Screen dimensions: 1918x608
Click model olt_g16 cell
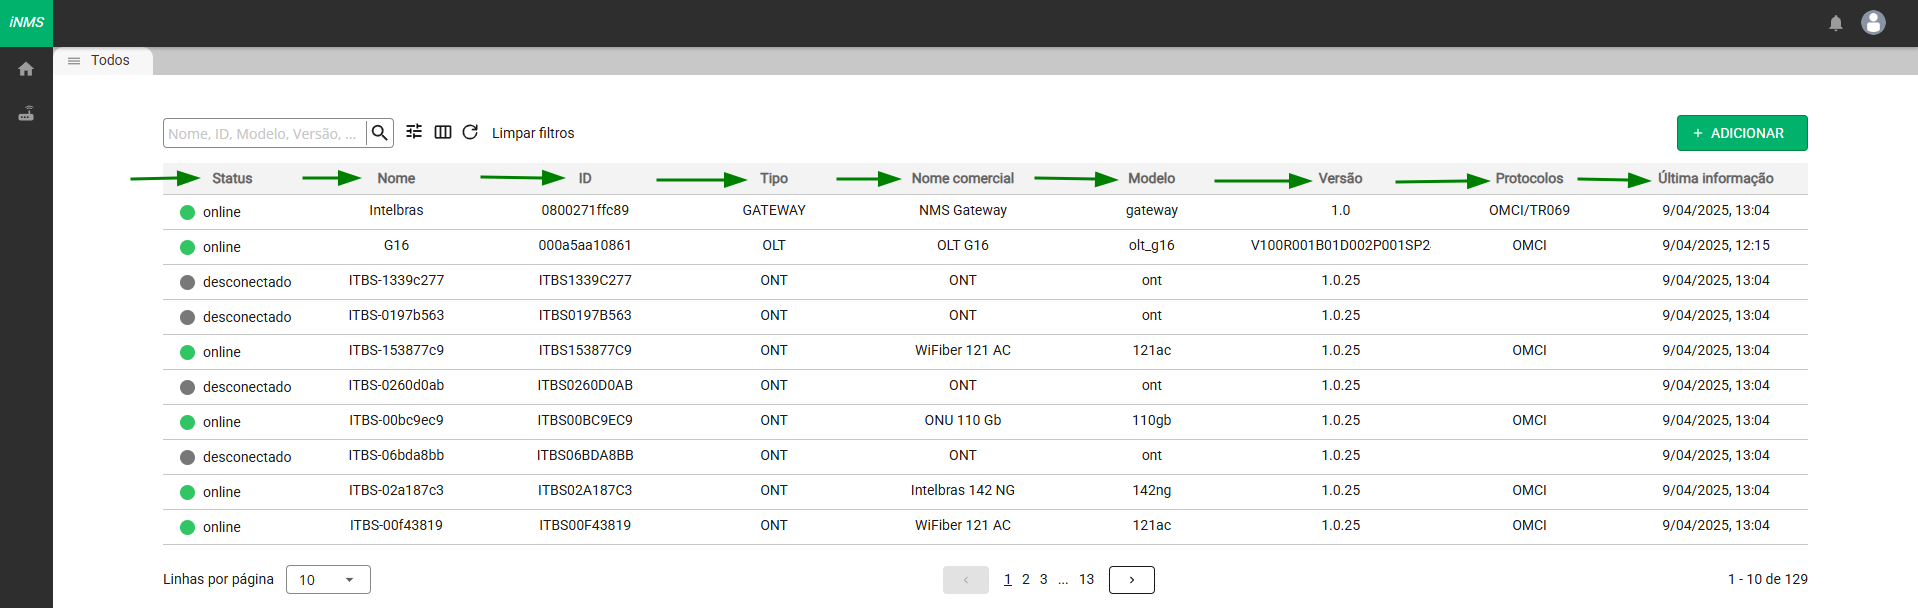pos(1152,245)
